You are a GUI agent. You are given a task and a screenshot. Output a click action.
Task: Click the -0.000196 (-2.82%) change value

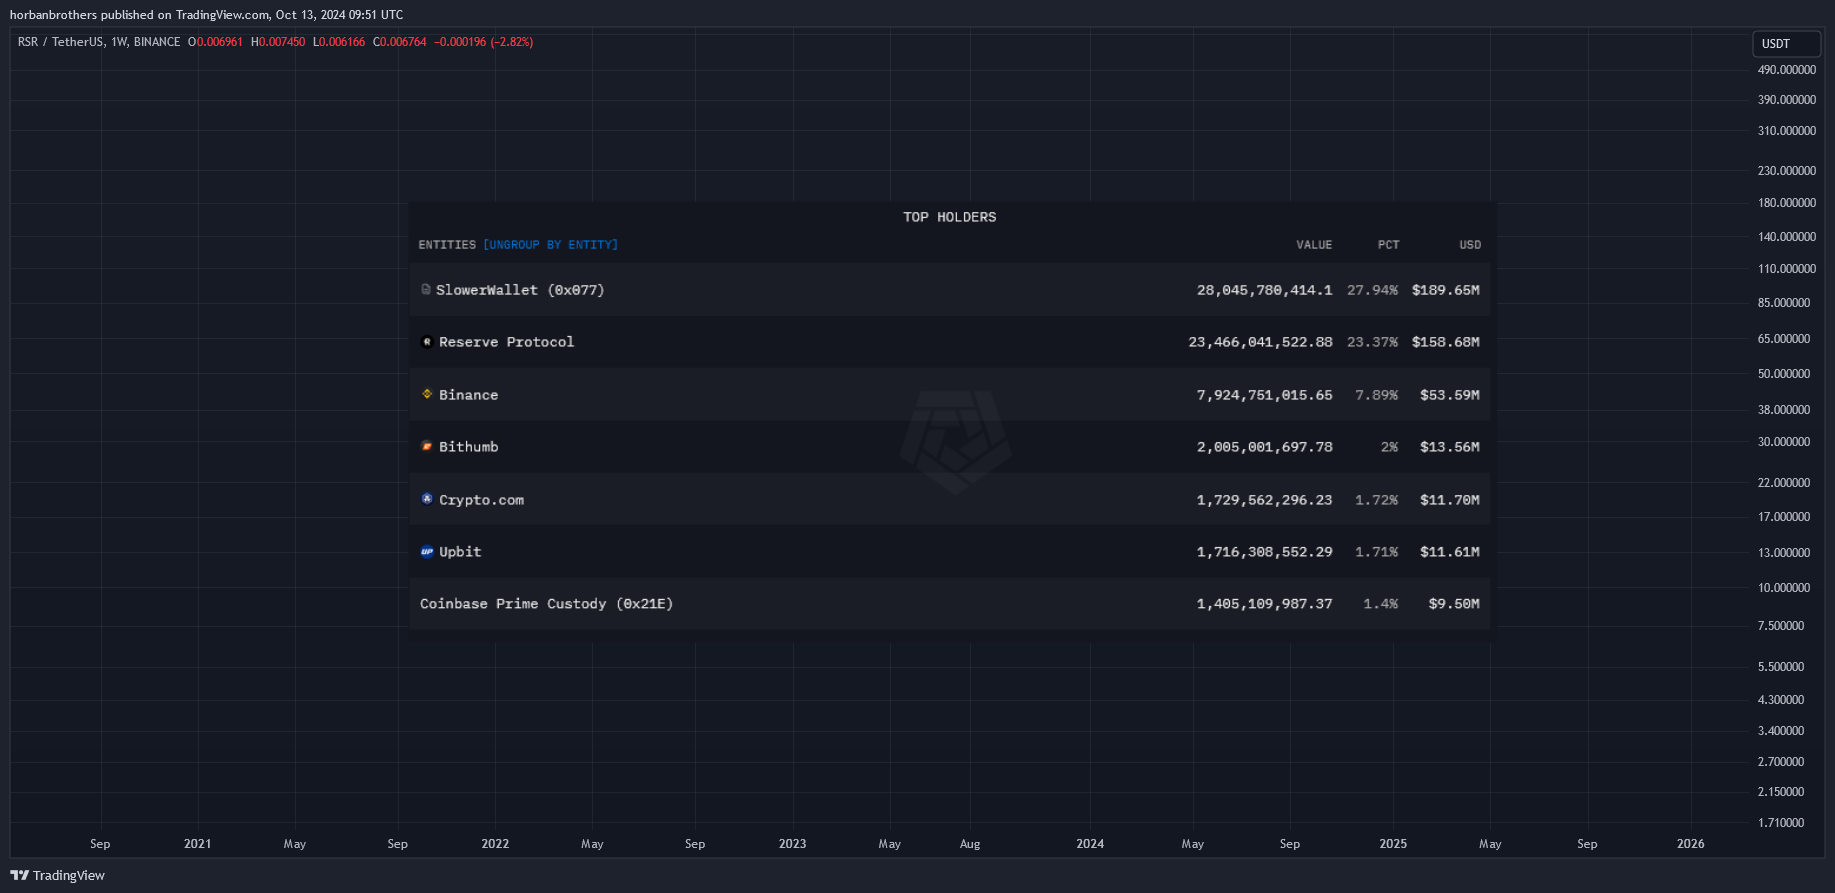[x=483, y=42]
